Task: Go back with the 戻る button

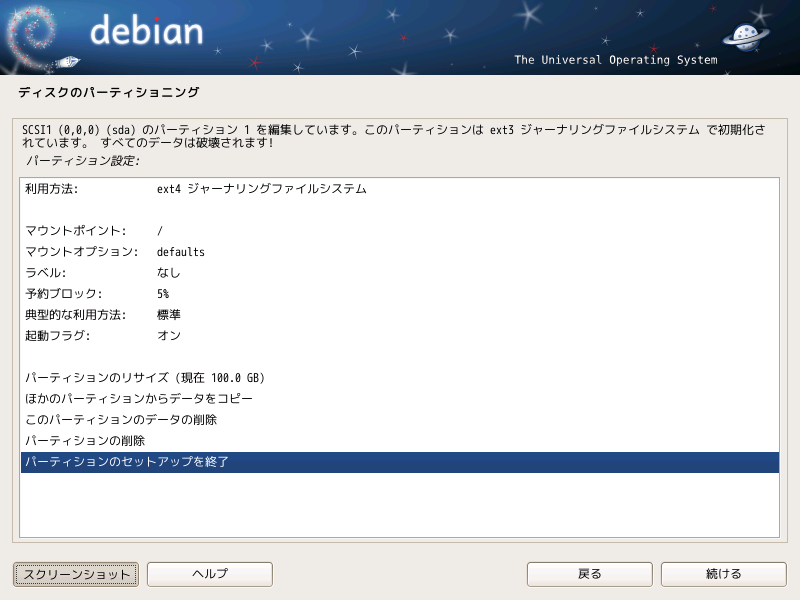Action: tap(589, 574)
